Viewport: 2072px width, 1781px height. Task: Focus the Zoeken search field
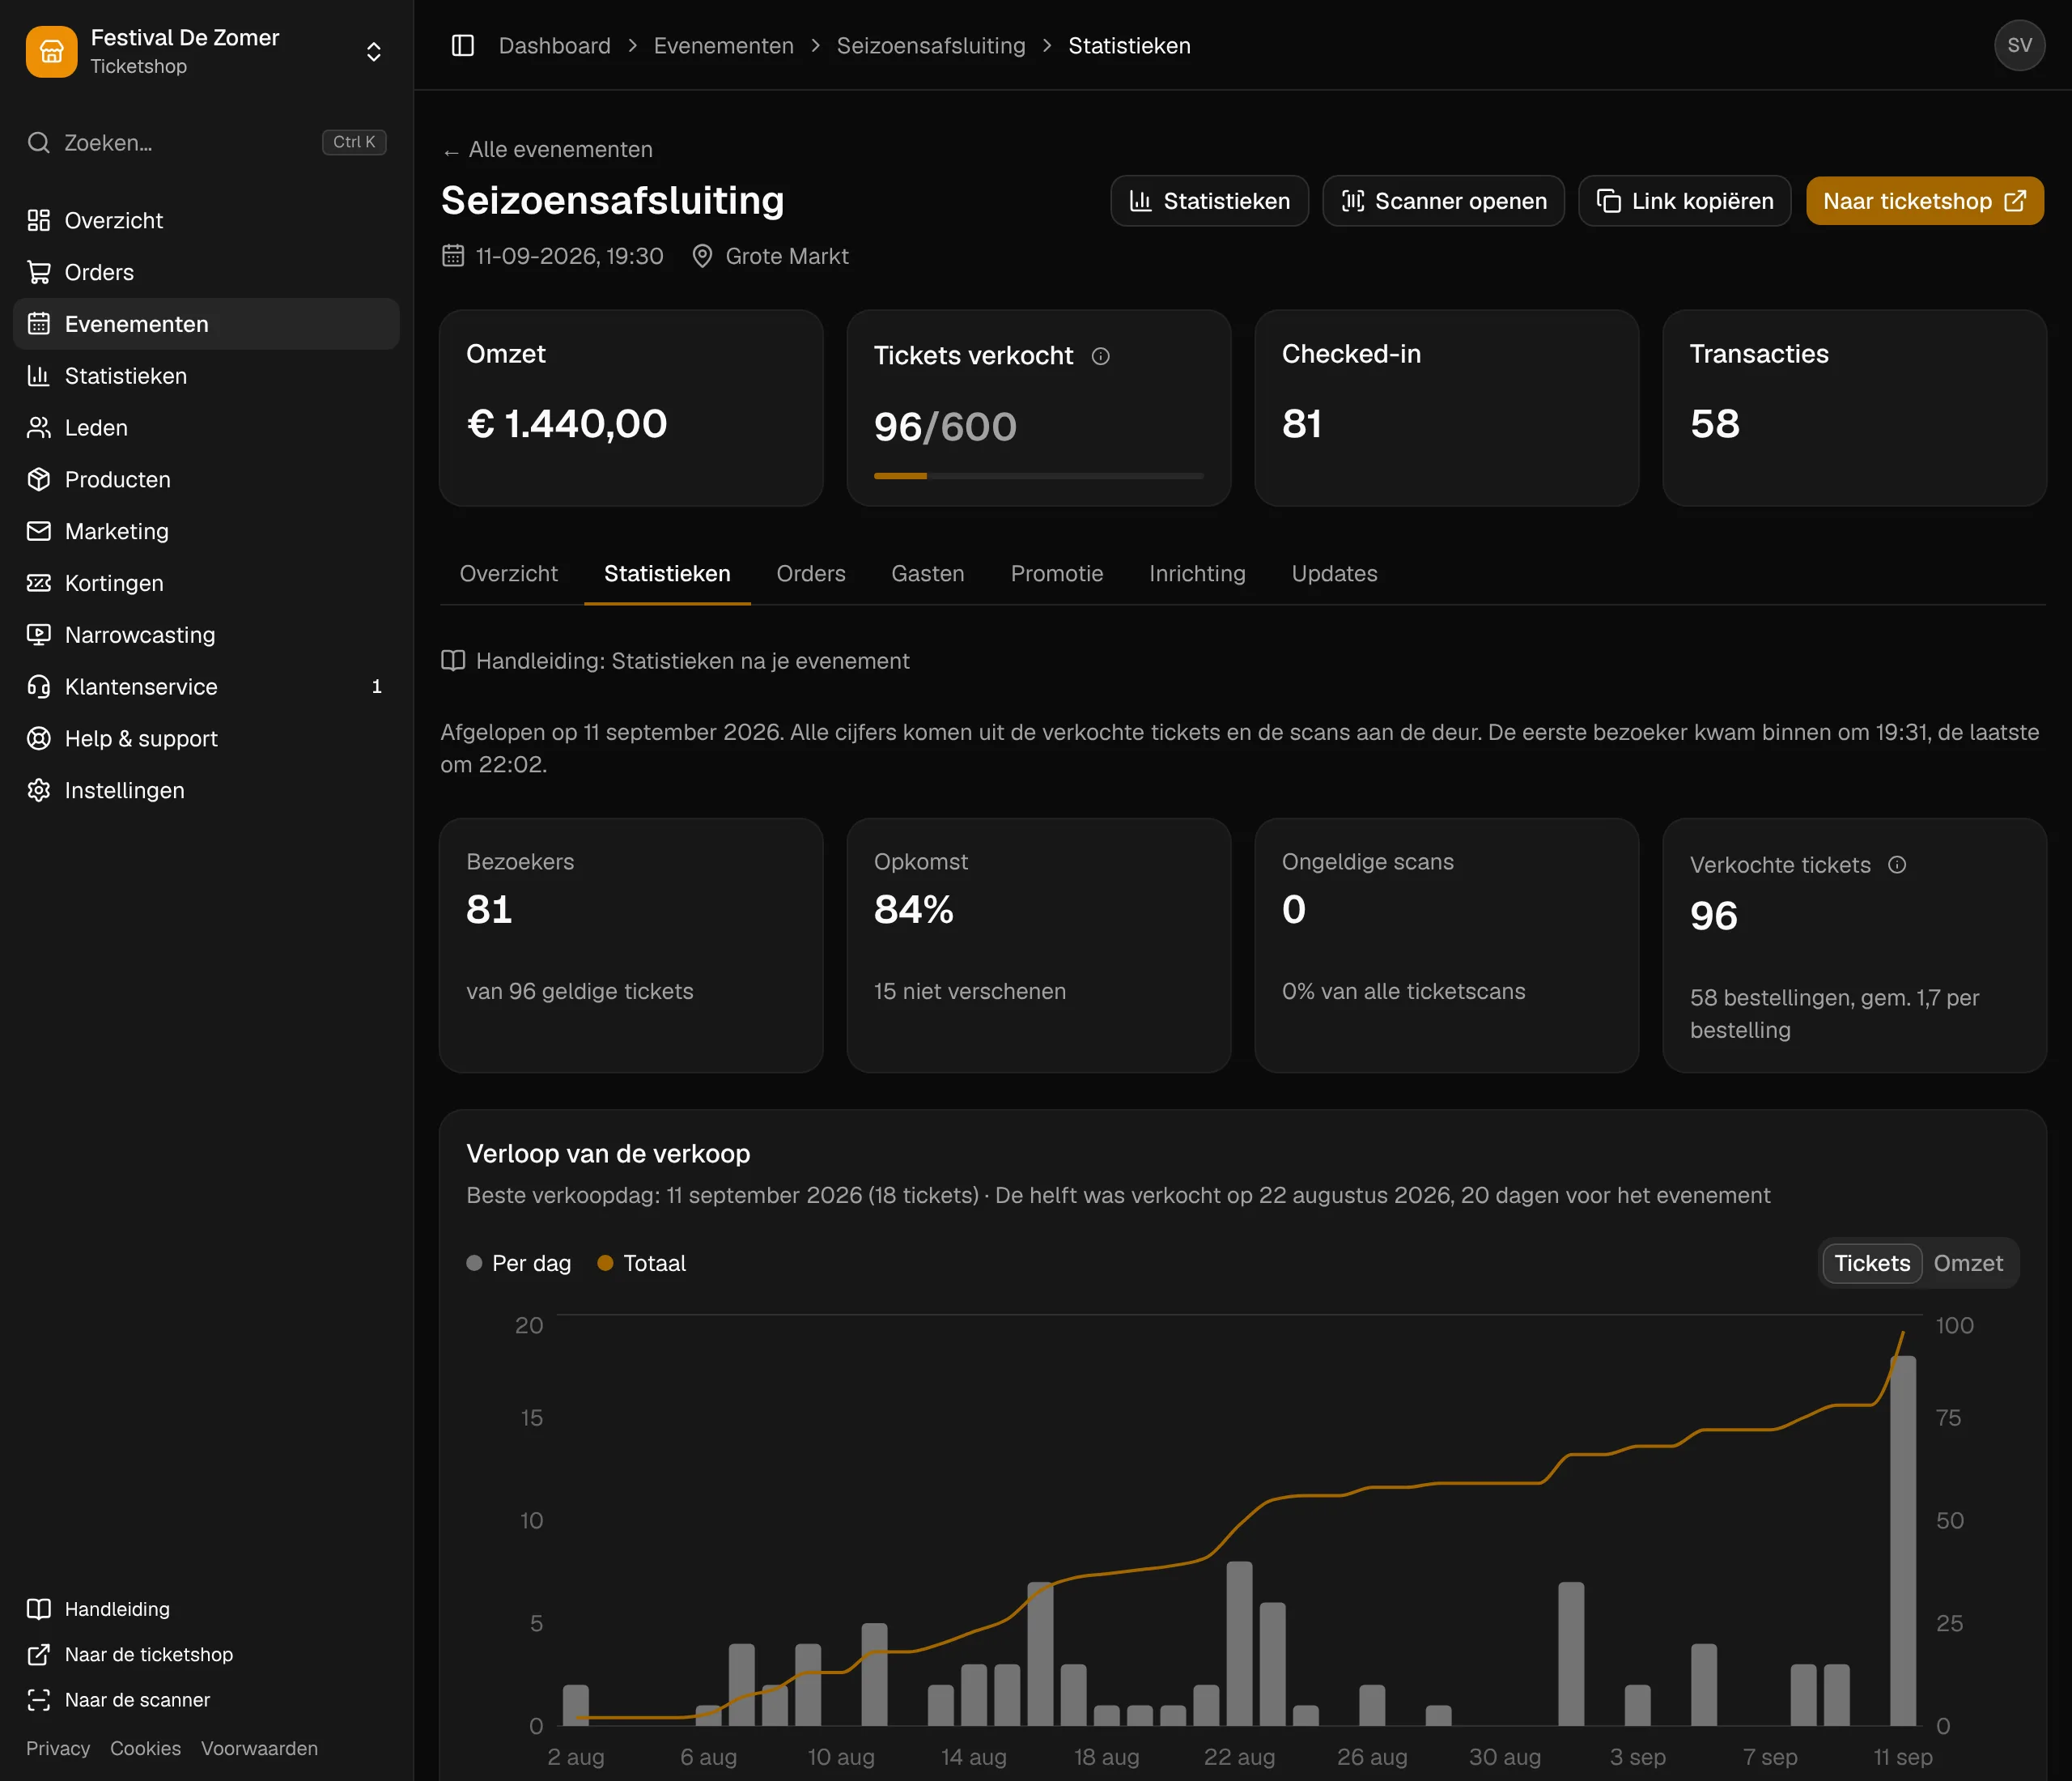coord(206,142)
